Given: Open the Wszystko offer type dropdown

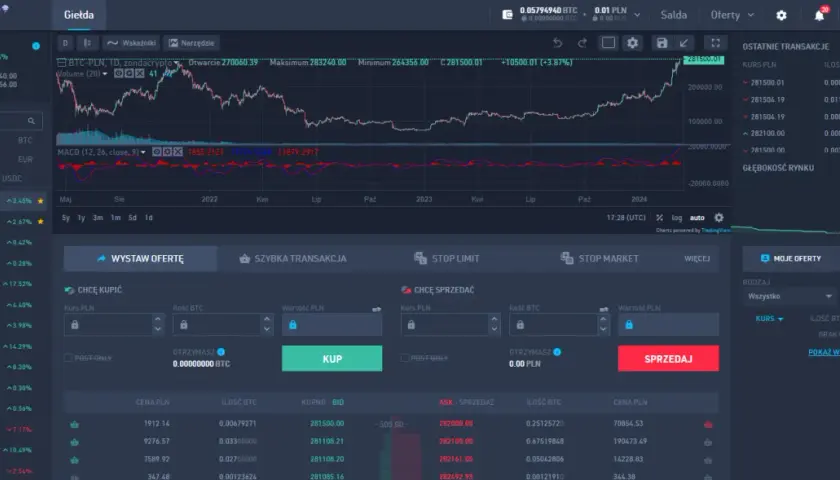Looking at the screenshot, I should tap(790, 296).
